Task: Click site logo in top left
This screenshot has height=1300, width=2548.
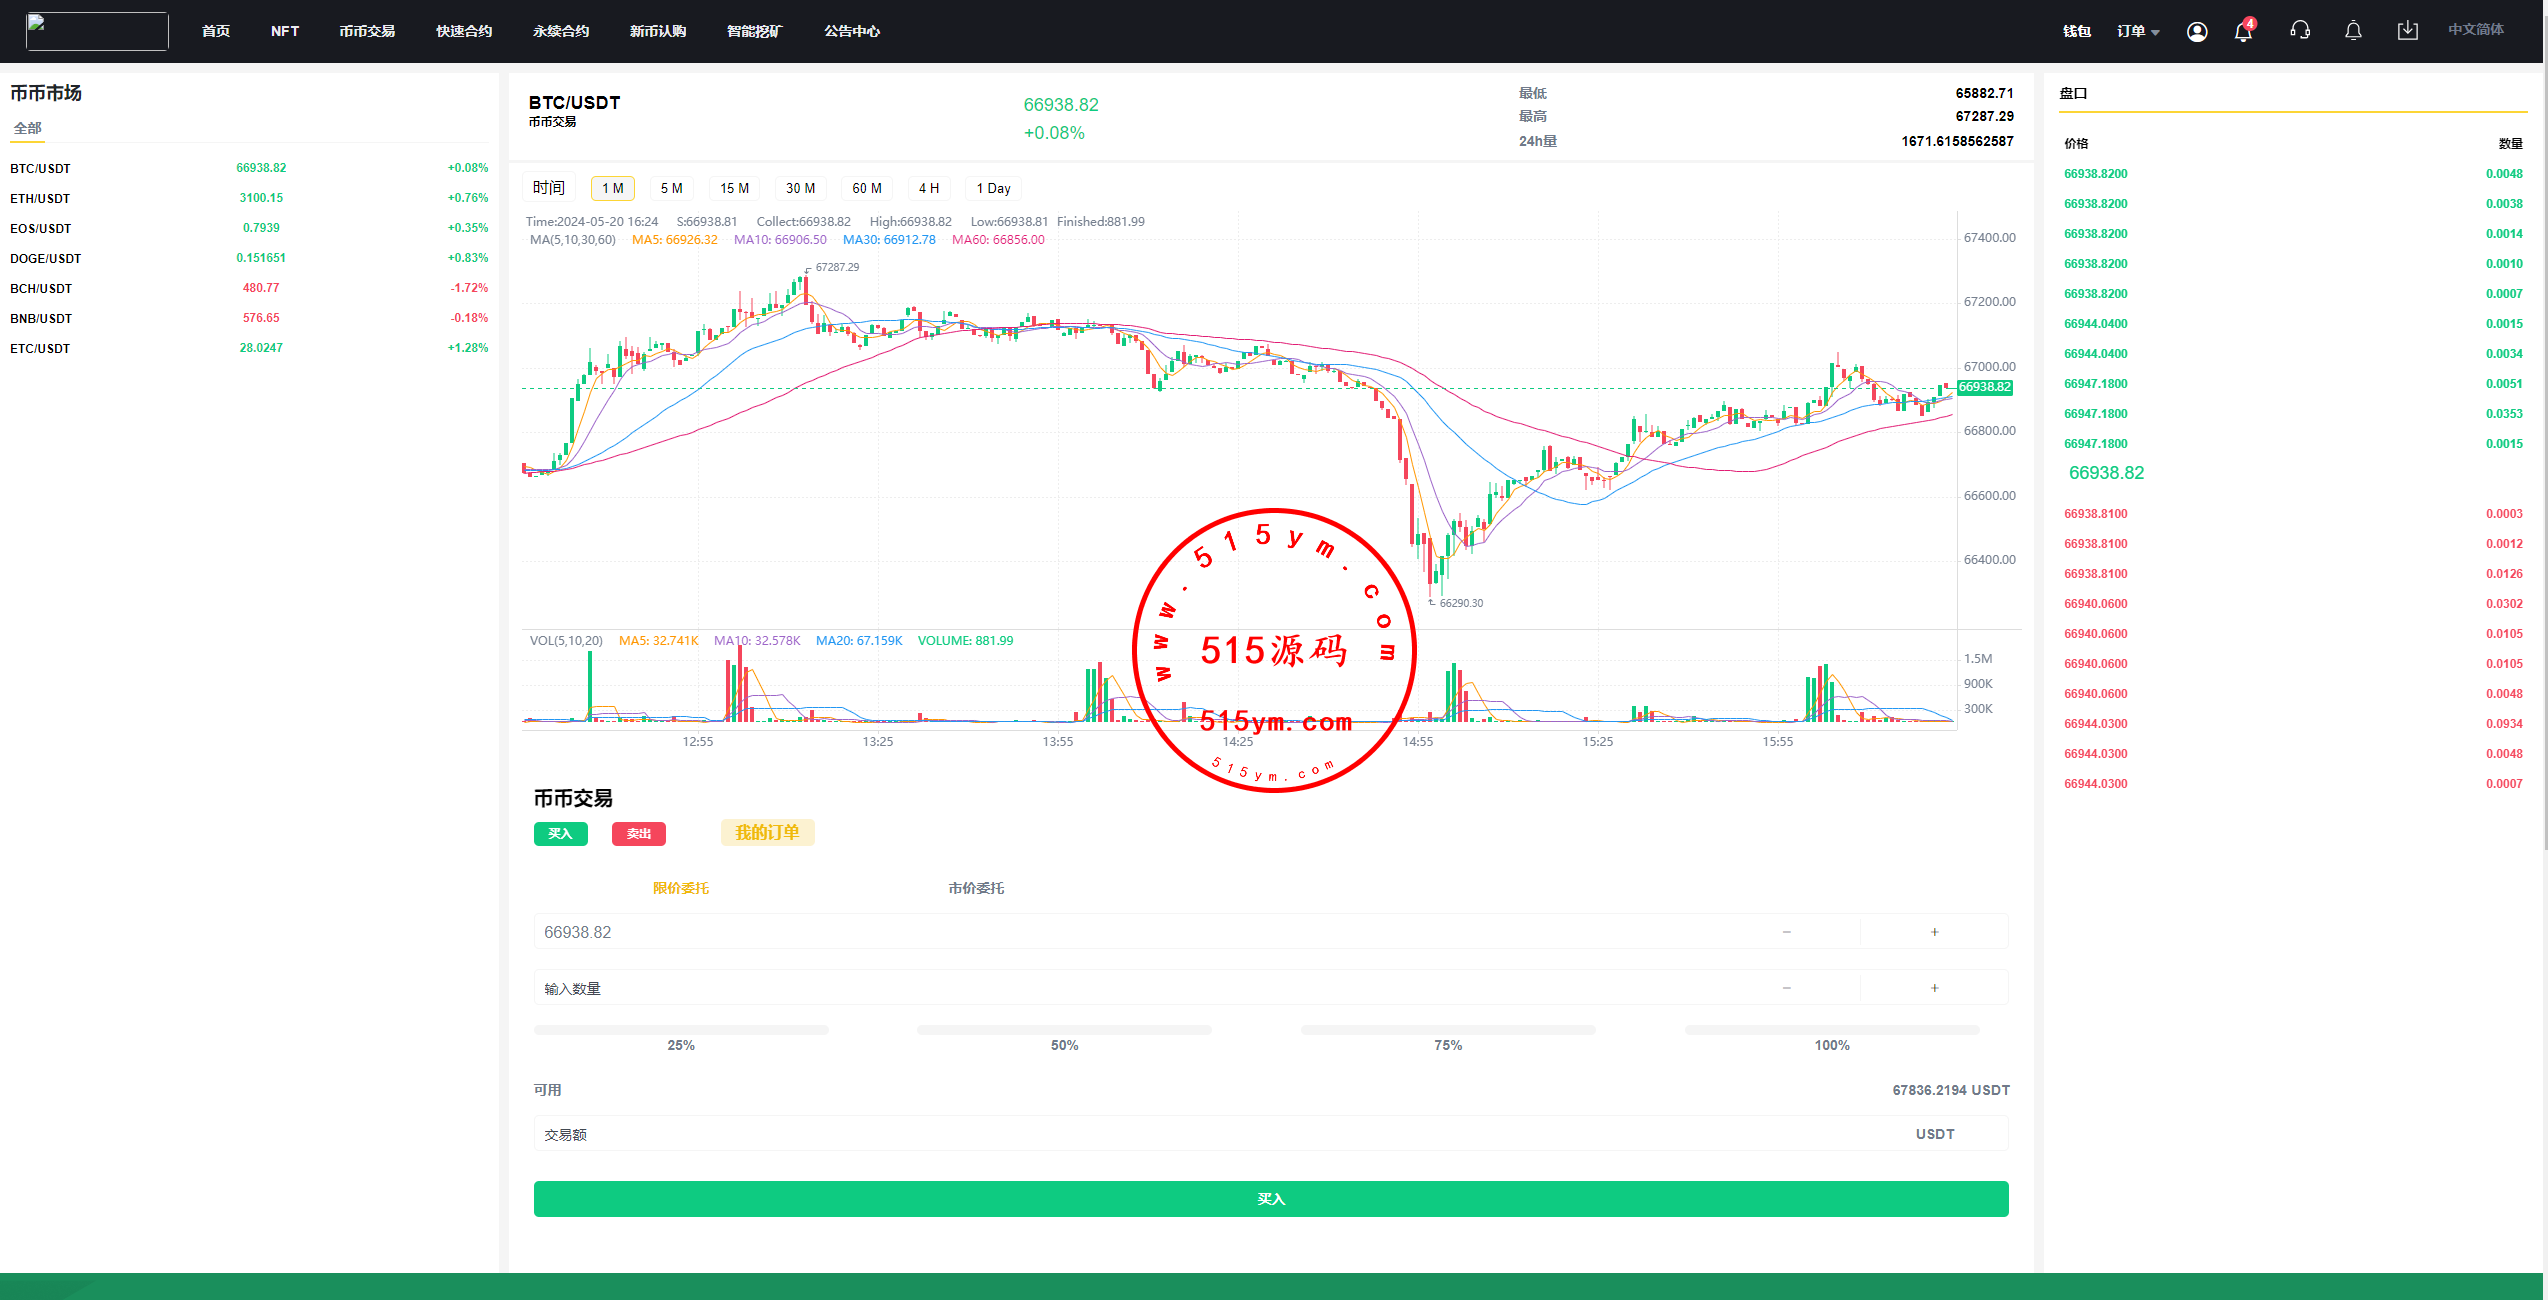Action: point(97,31)
